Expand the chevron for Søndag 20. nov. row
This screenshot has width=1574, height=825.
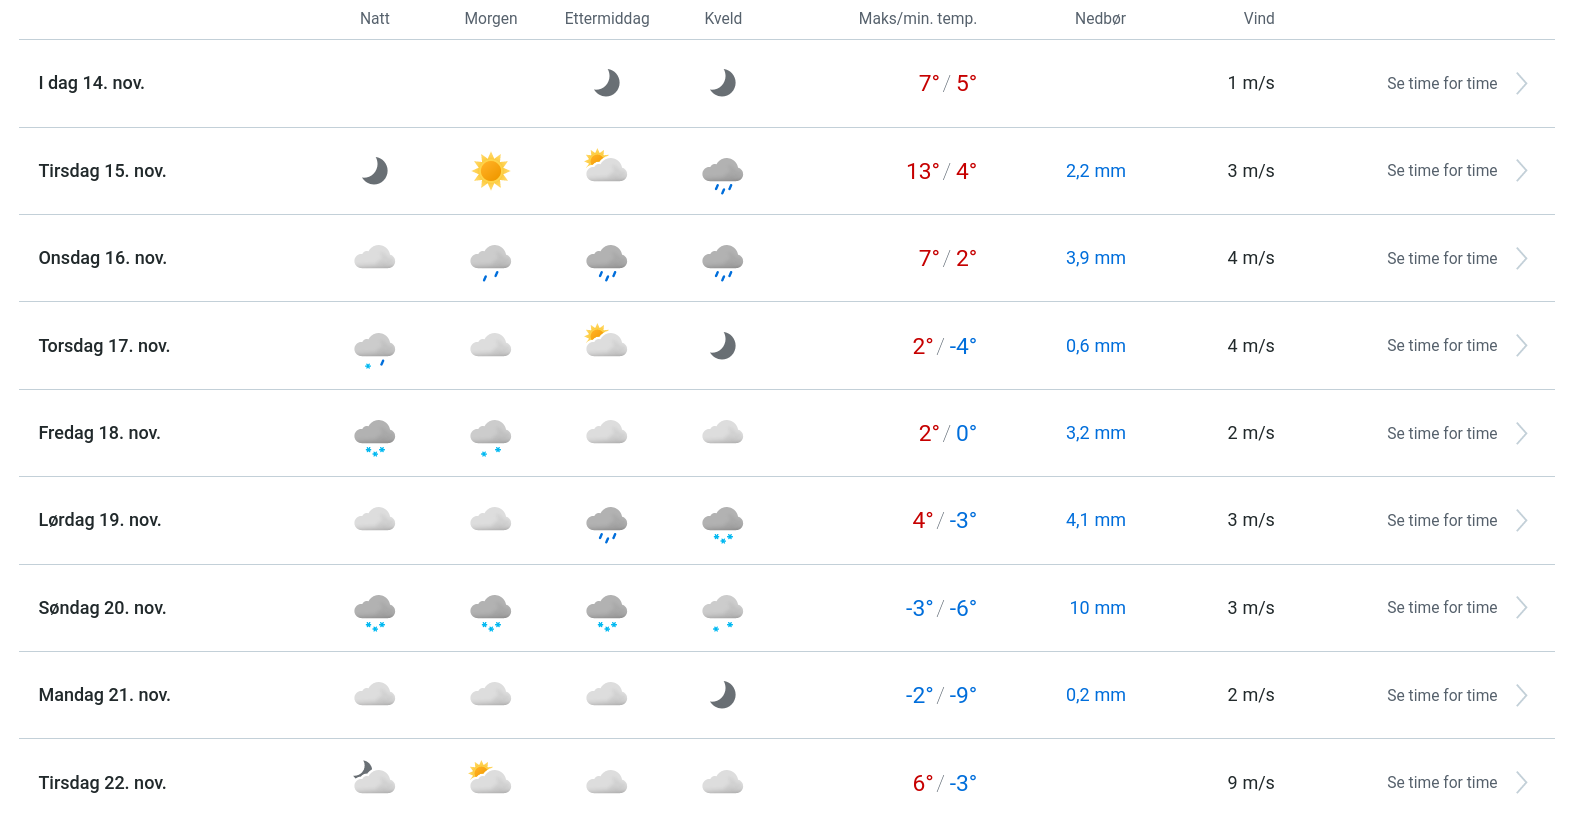(1521, 608)
